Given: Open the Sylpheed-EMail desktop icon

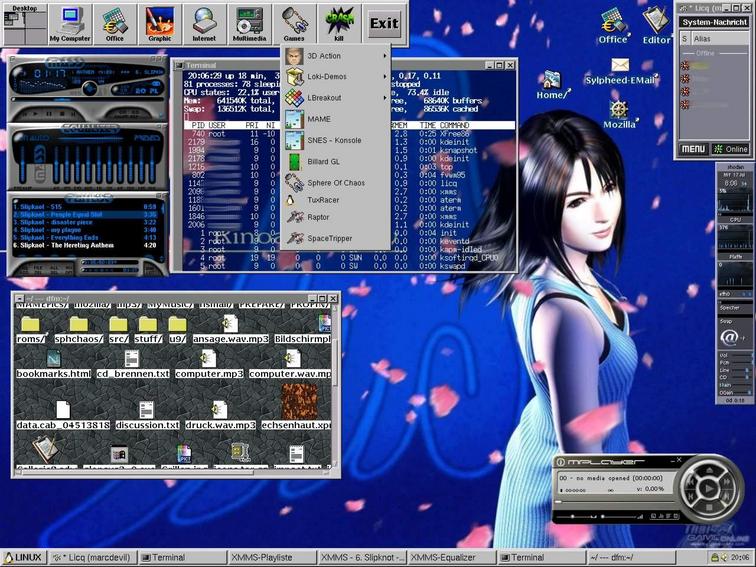Looking at the screenshot, I should click(621, 71).
